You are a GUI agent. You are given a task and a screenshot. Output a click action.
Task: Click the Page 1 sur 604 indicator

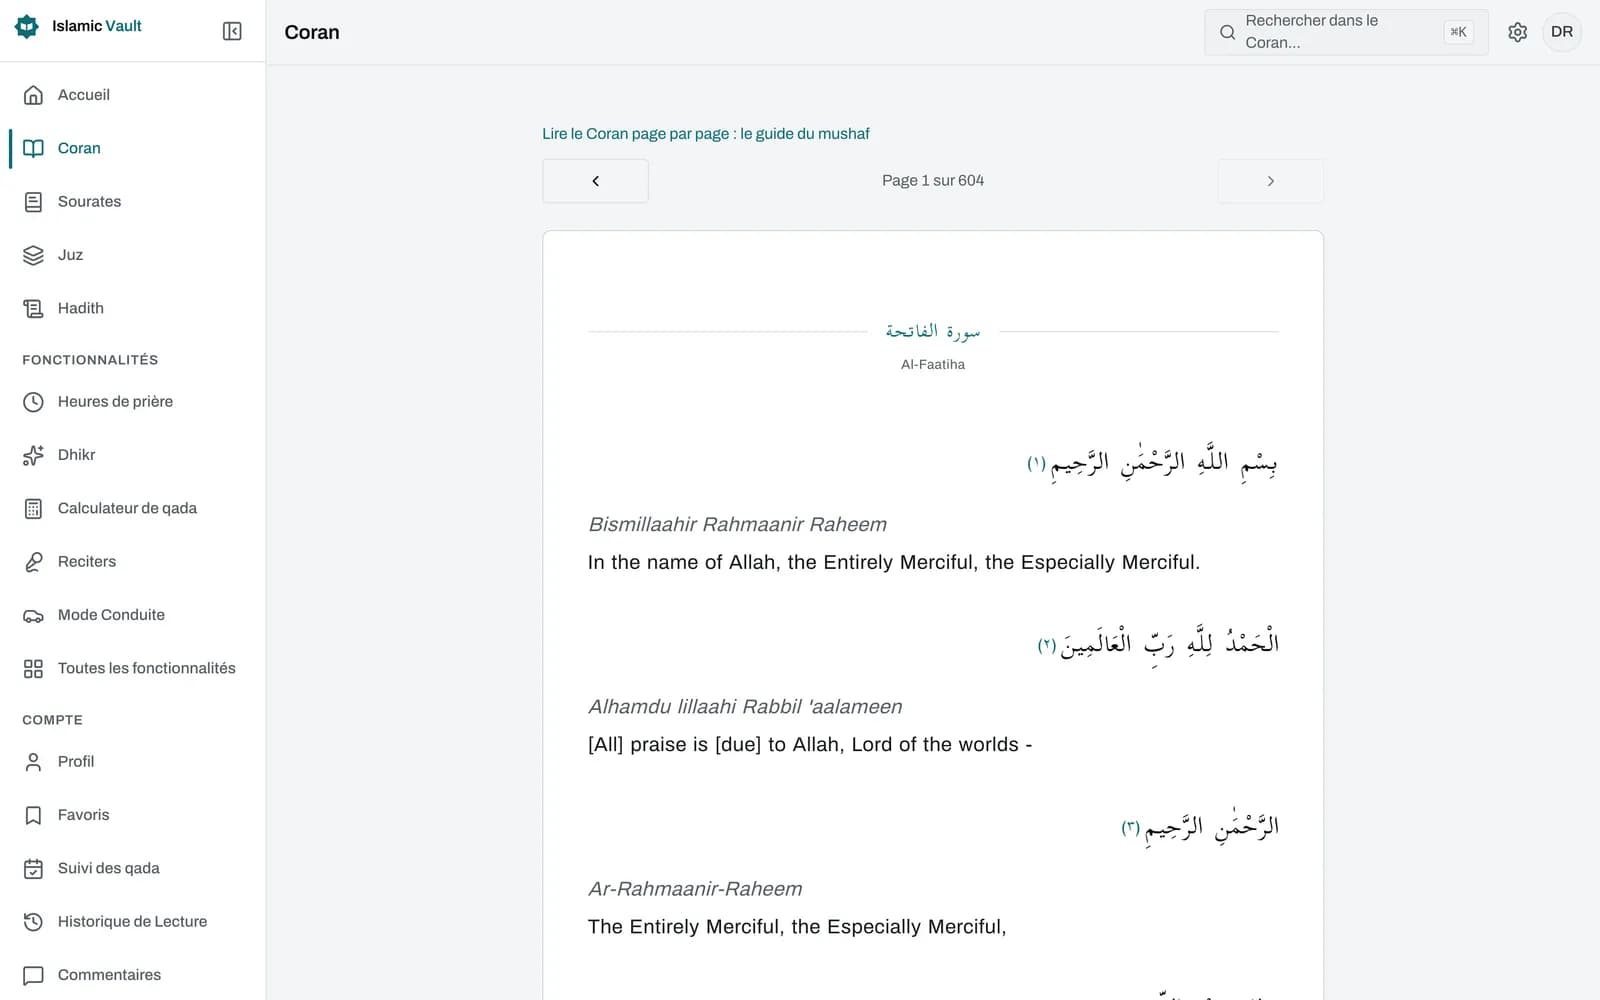933,181
